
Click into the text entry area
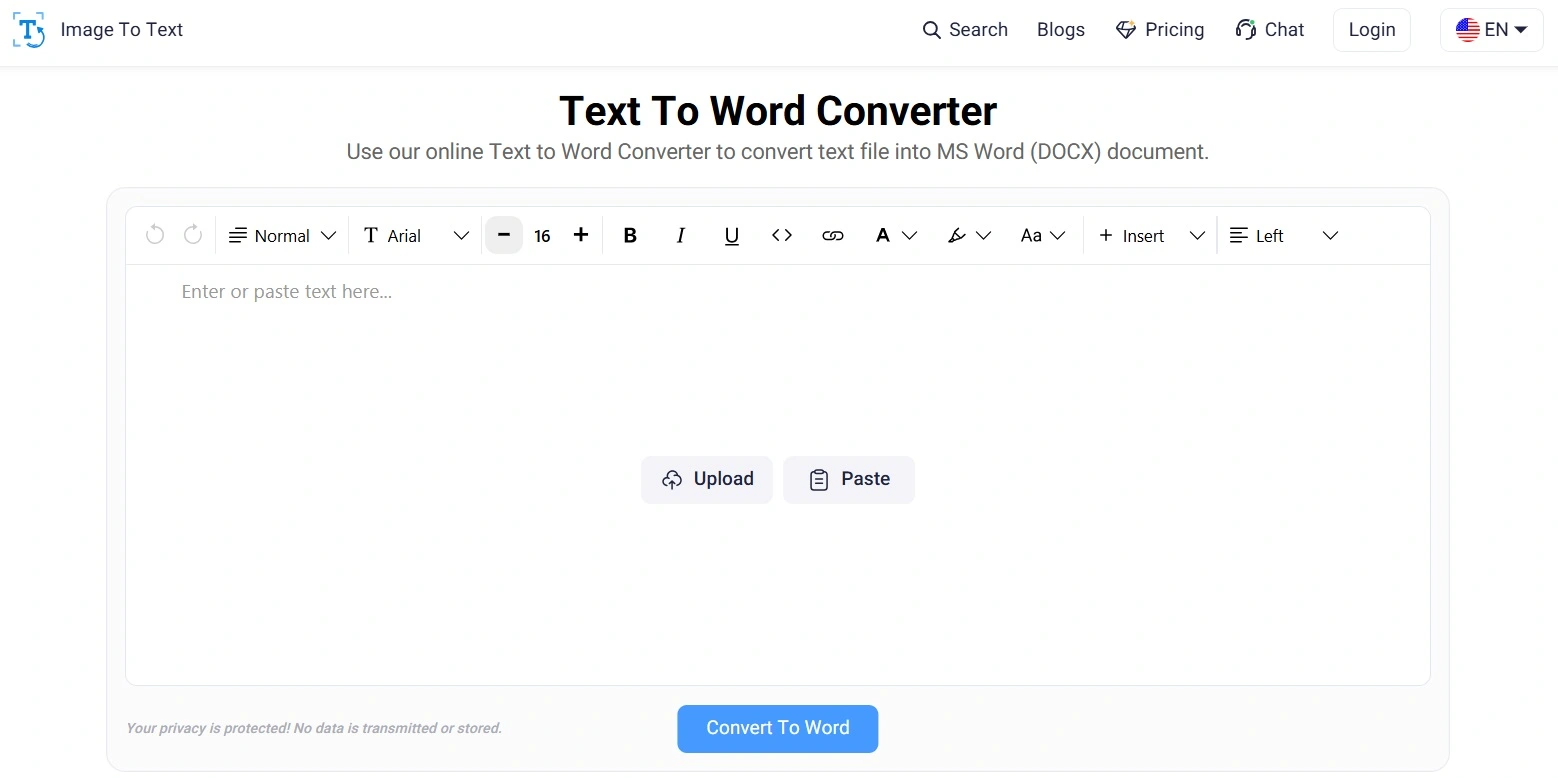coord(778,475)
